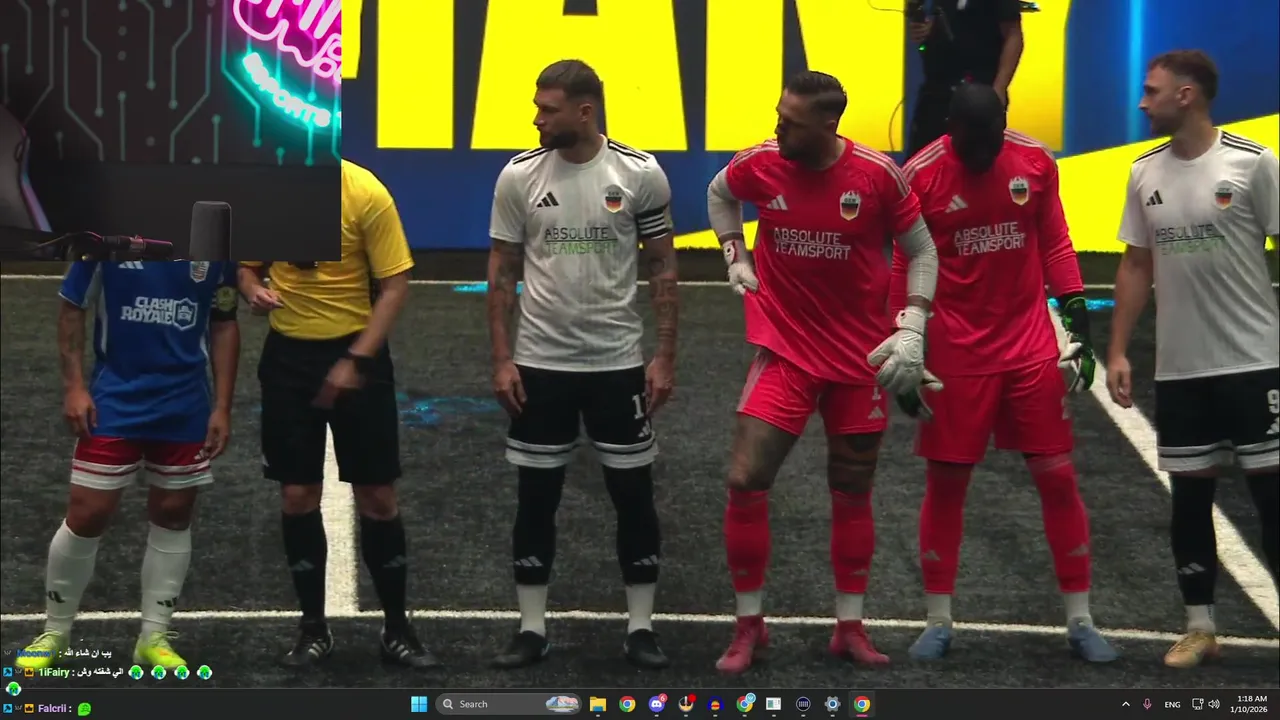Click the webcam overlay in top-left corner
This screenshot has height=720, width=1280.
[x=170, y=130]
